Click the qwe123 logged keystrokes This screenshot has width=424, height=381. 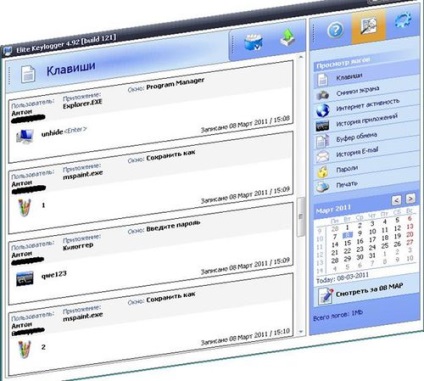click(x=54, y=275)
